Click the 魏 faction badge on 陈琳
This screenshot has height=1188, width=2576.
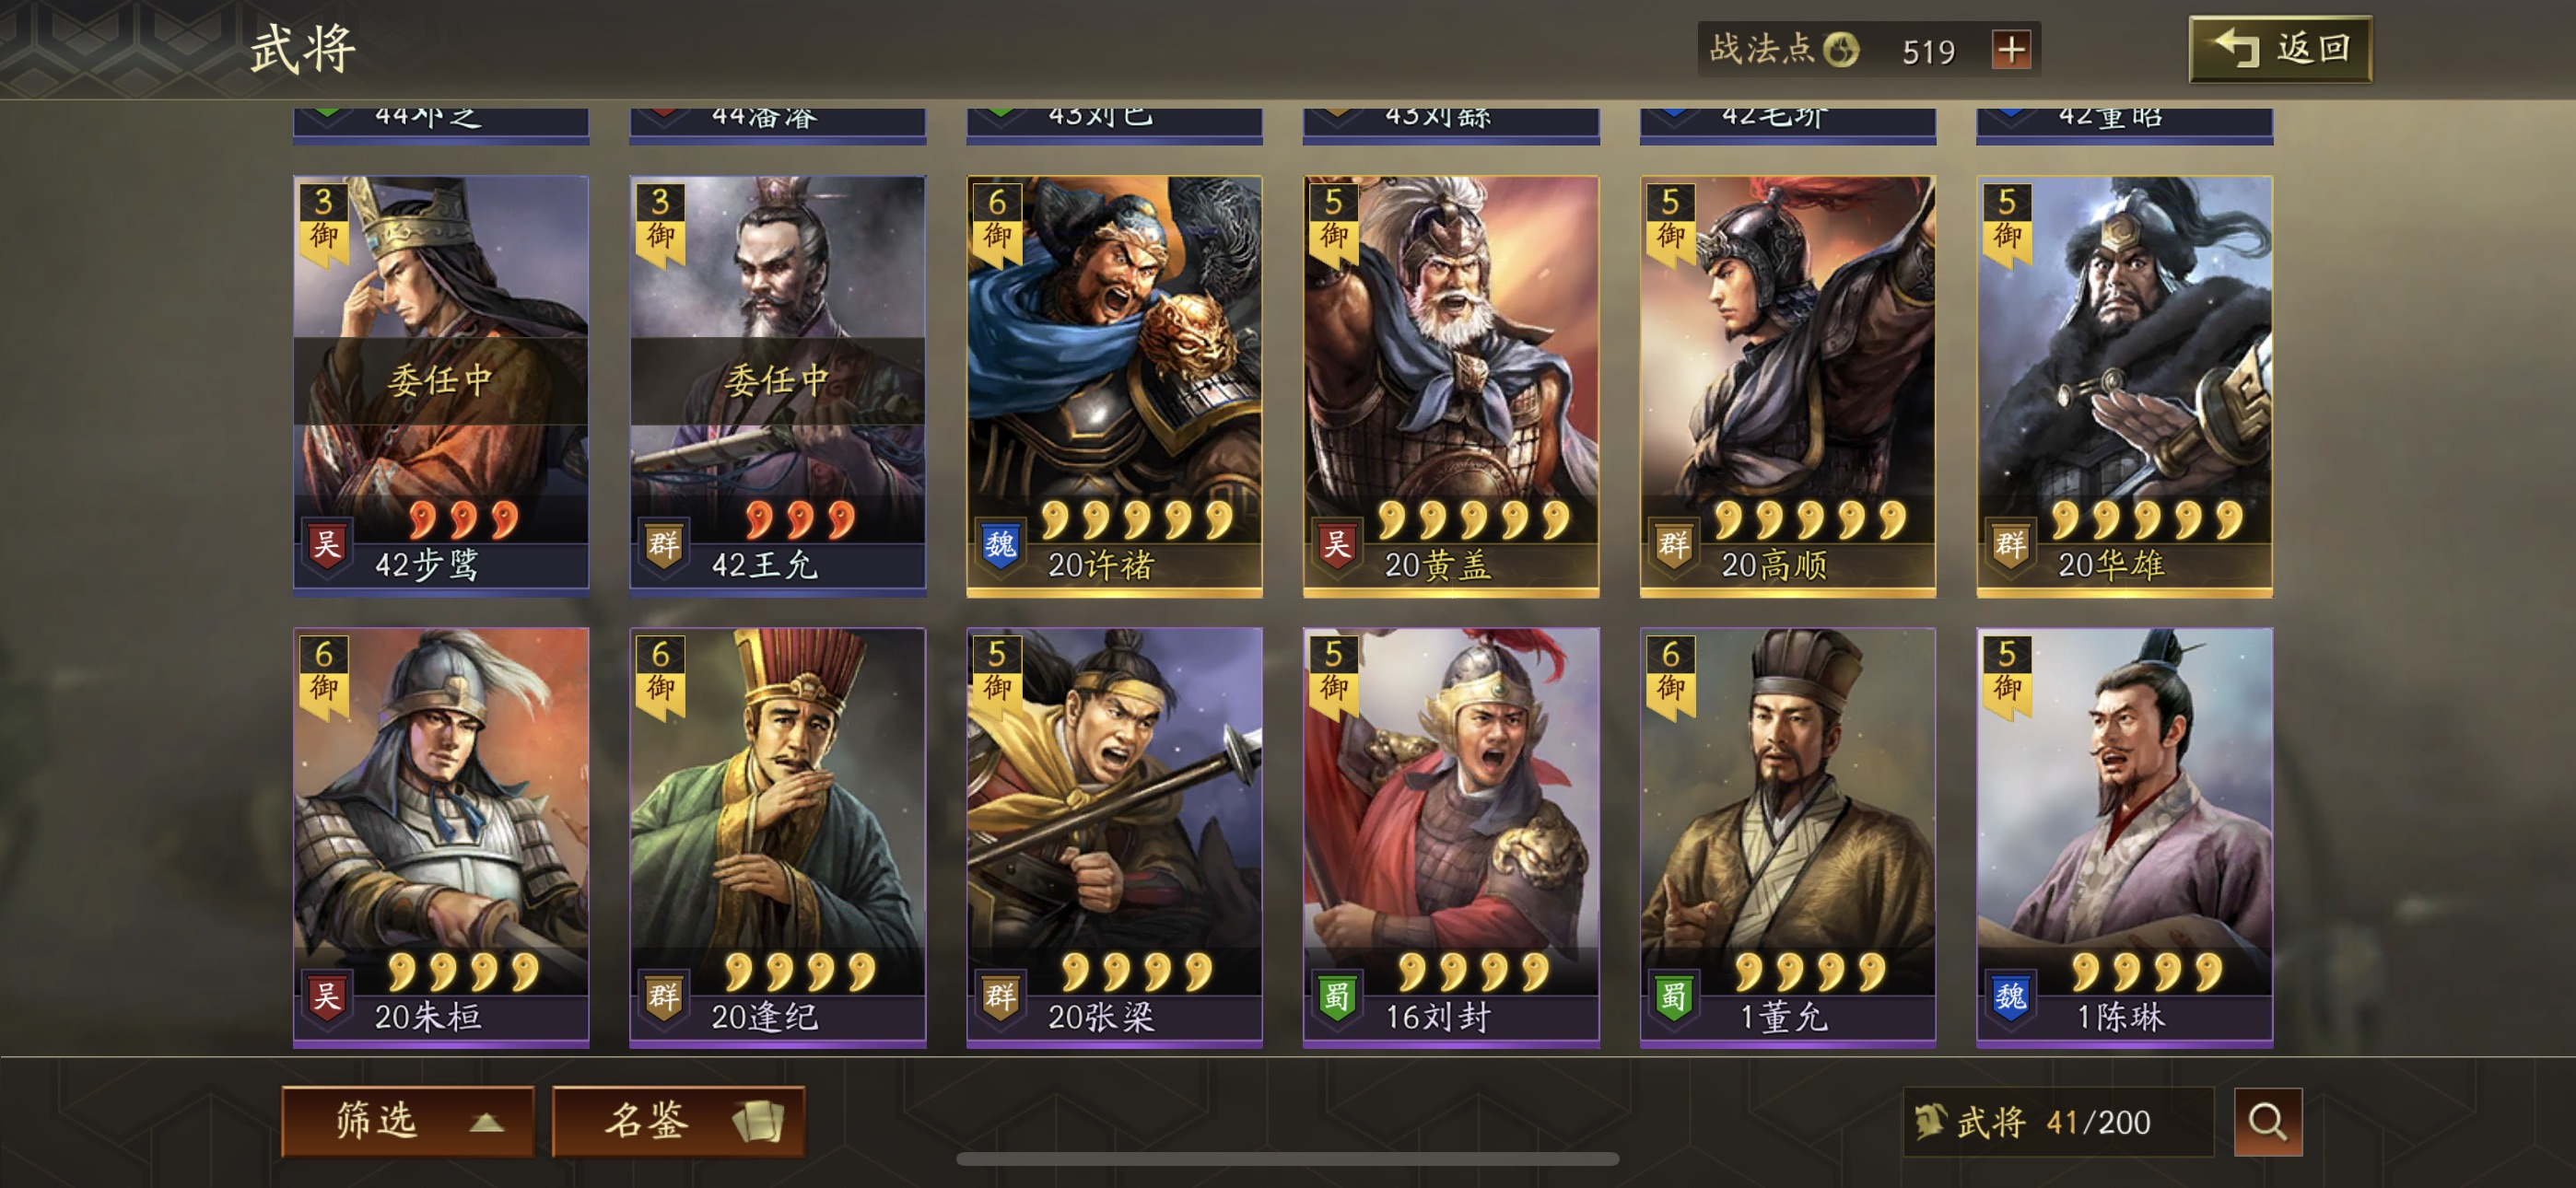[2011, 997]
